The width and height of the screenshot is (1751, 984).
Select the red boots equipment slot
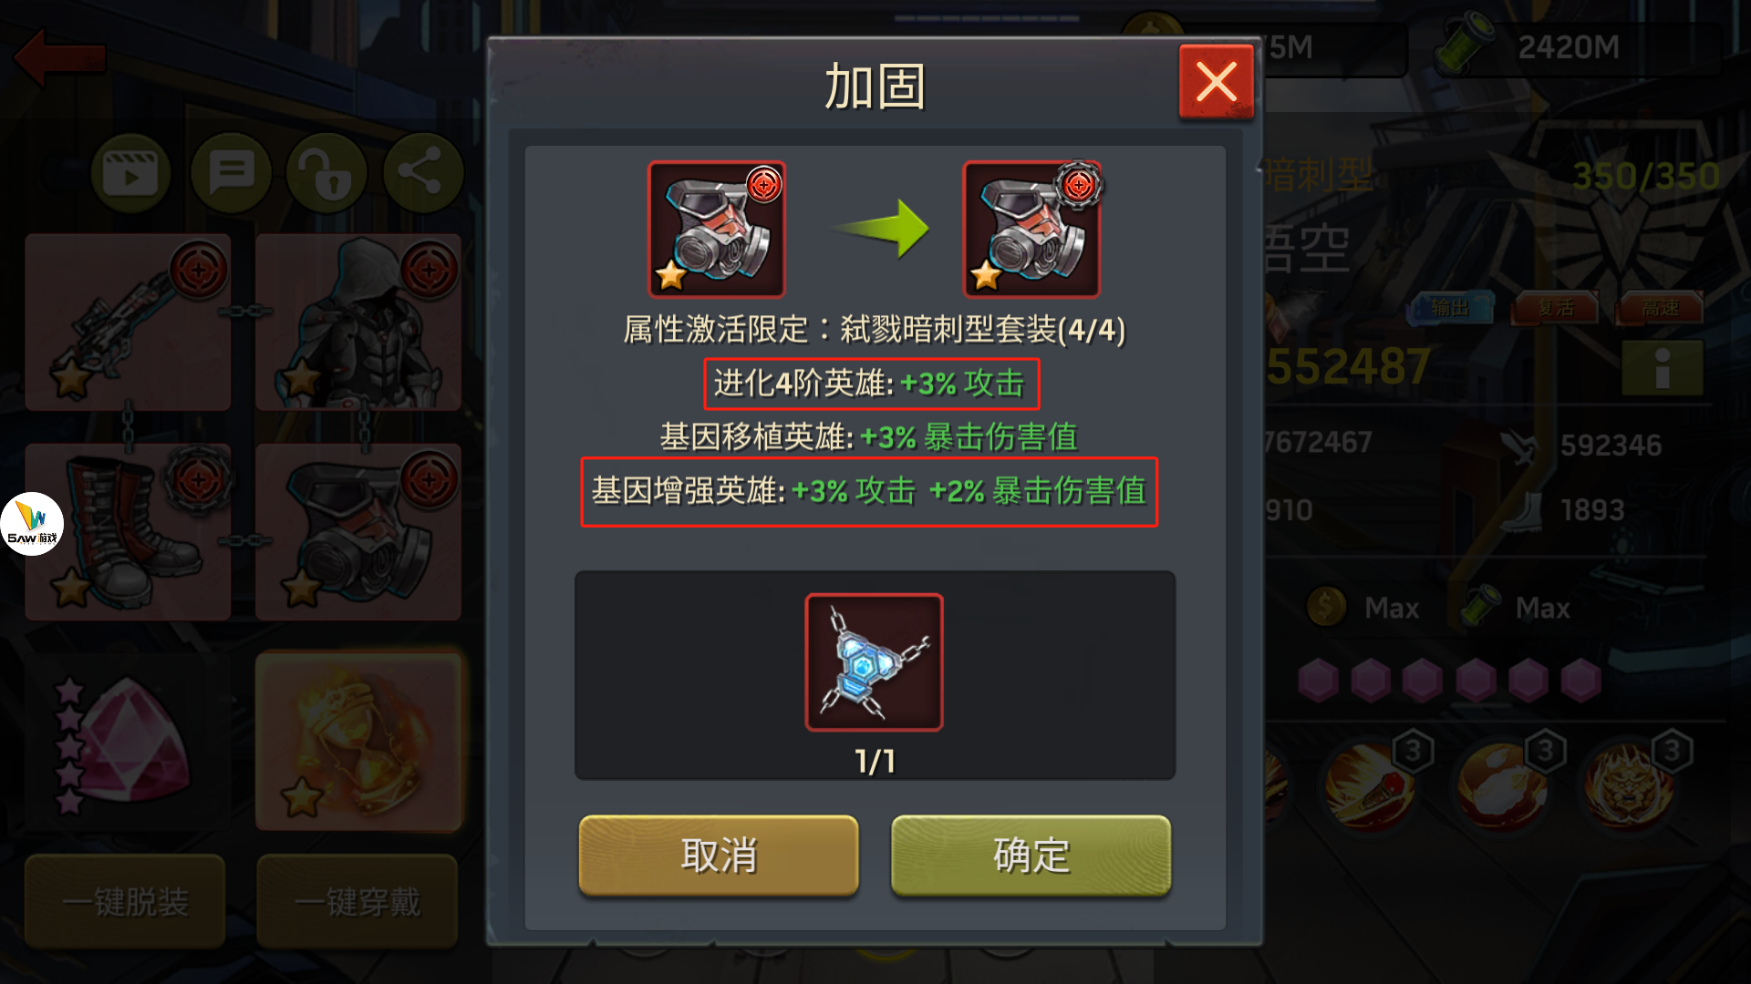[x=128, y=532]
